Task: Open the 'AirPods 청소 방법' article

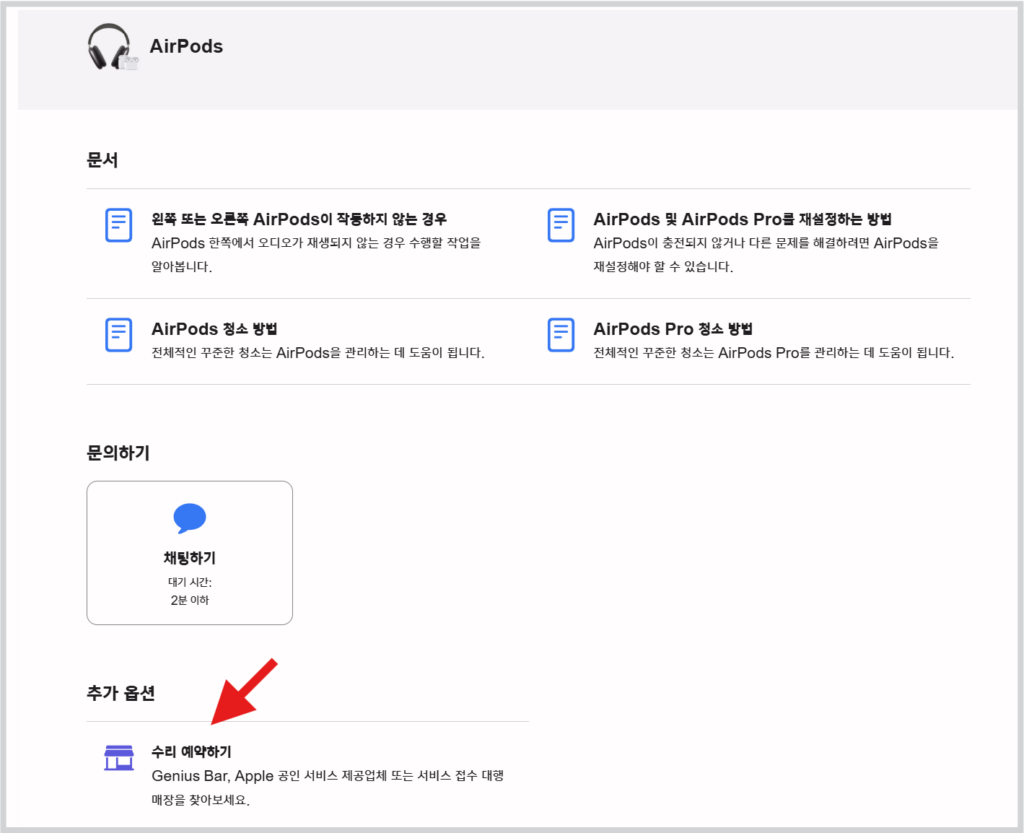Action: (214, 328)
